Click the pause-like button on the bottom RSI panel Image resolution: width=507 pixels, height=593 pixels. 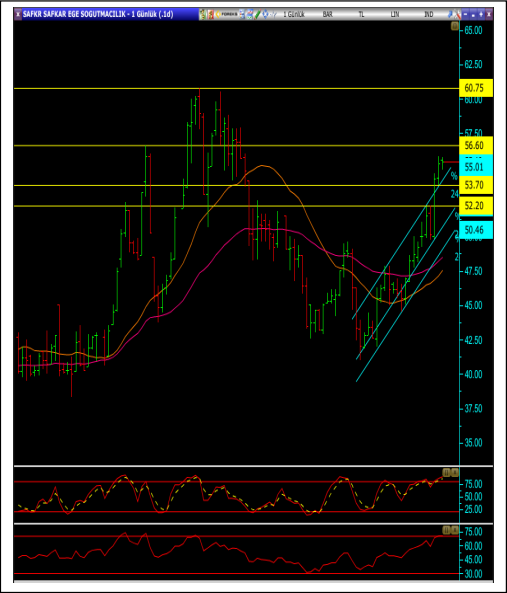[446, 530]
